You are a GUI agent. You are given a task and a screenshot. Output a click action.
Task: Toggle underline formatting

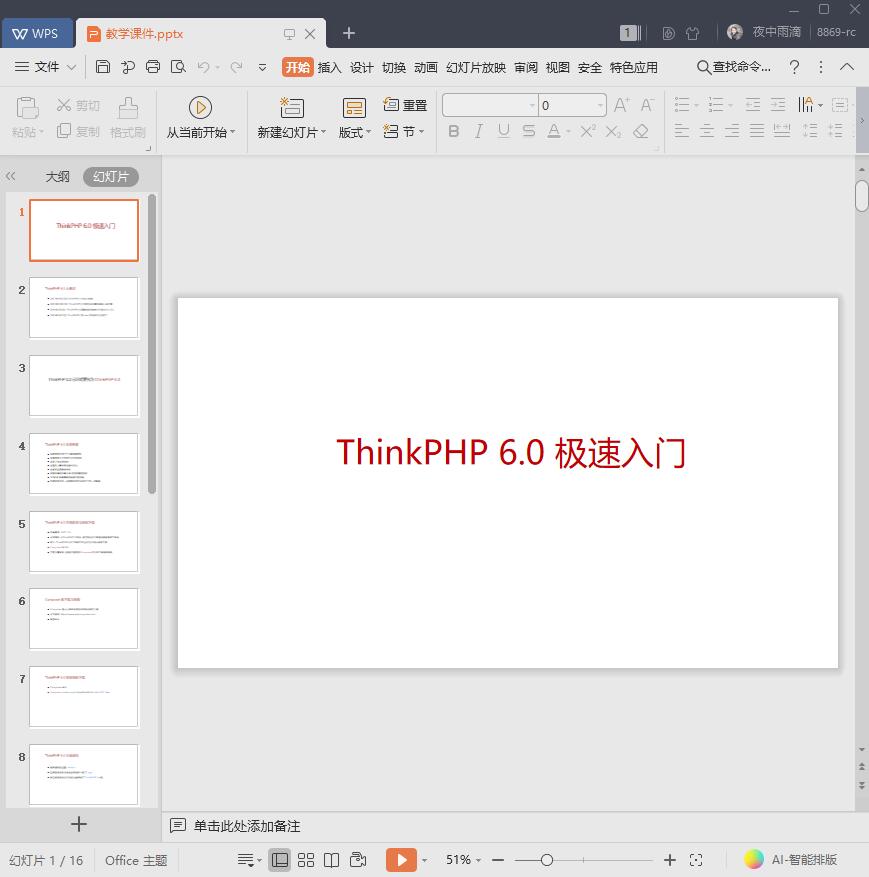pyautogui.click(x=503, y=131)
